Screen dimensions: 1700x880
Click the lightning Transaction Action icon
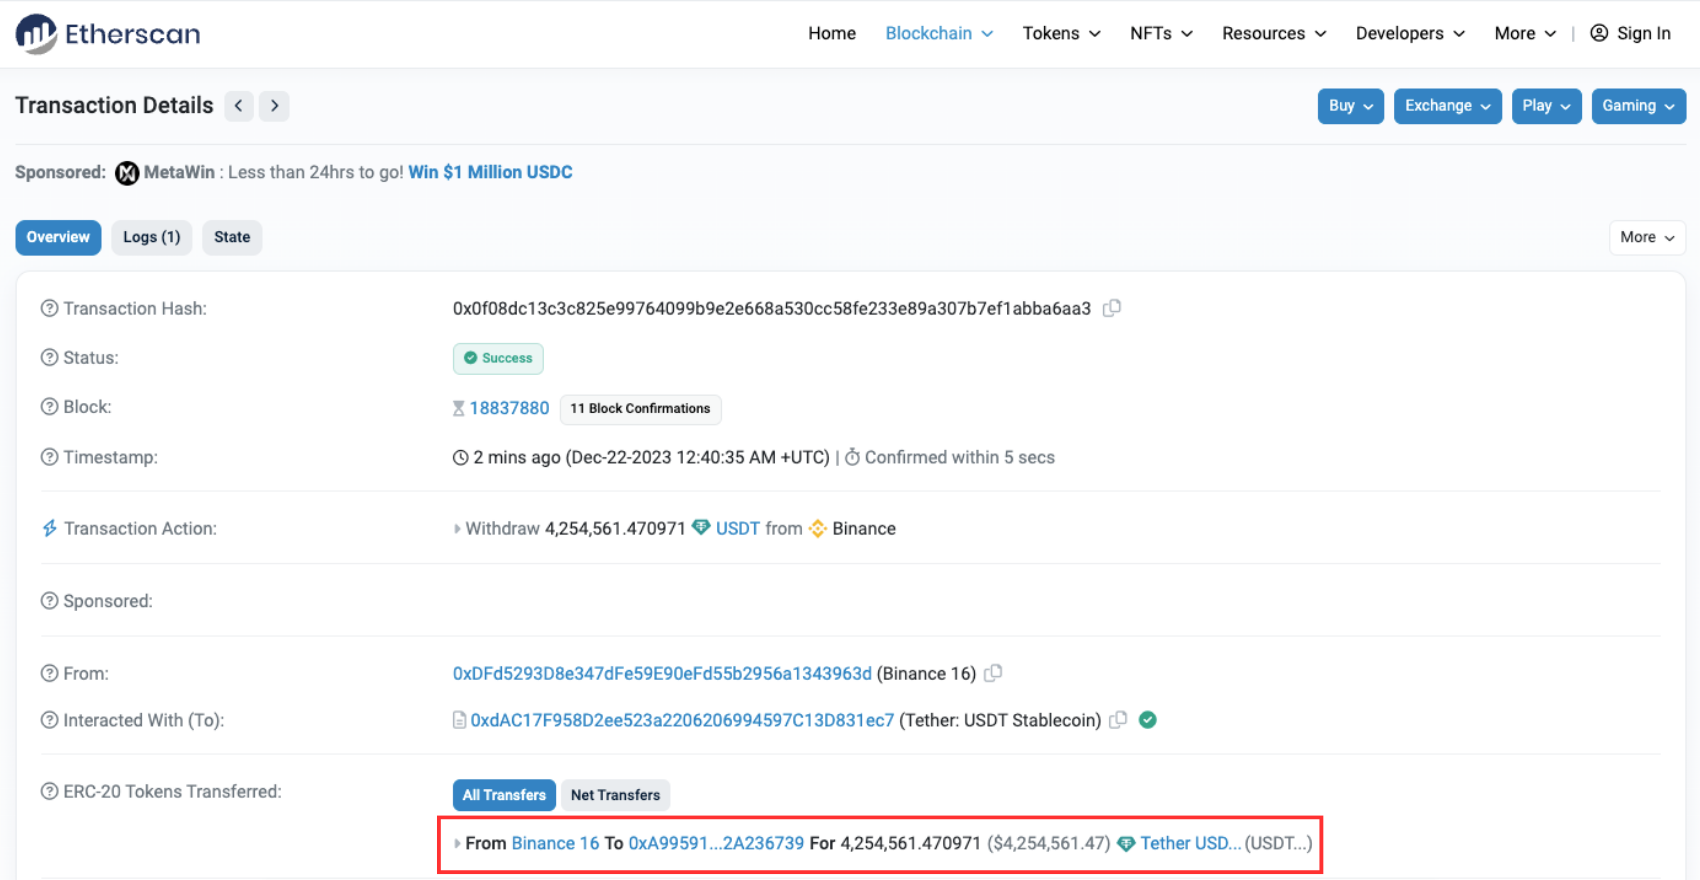pyautogui.click(x=49, y=528)
